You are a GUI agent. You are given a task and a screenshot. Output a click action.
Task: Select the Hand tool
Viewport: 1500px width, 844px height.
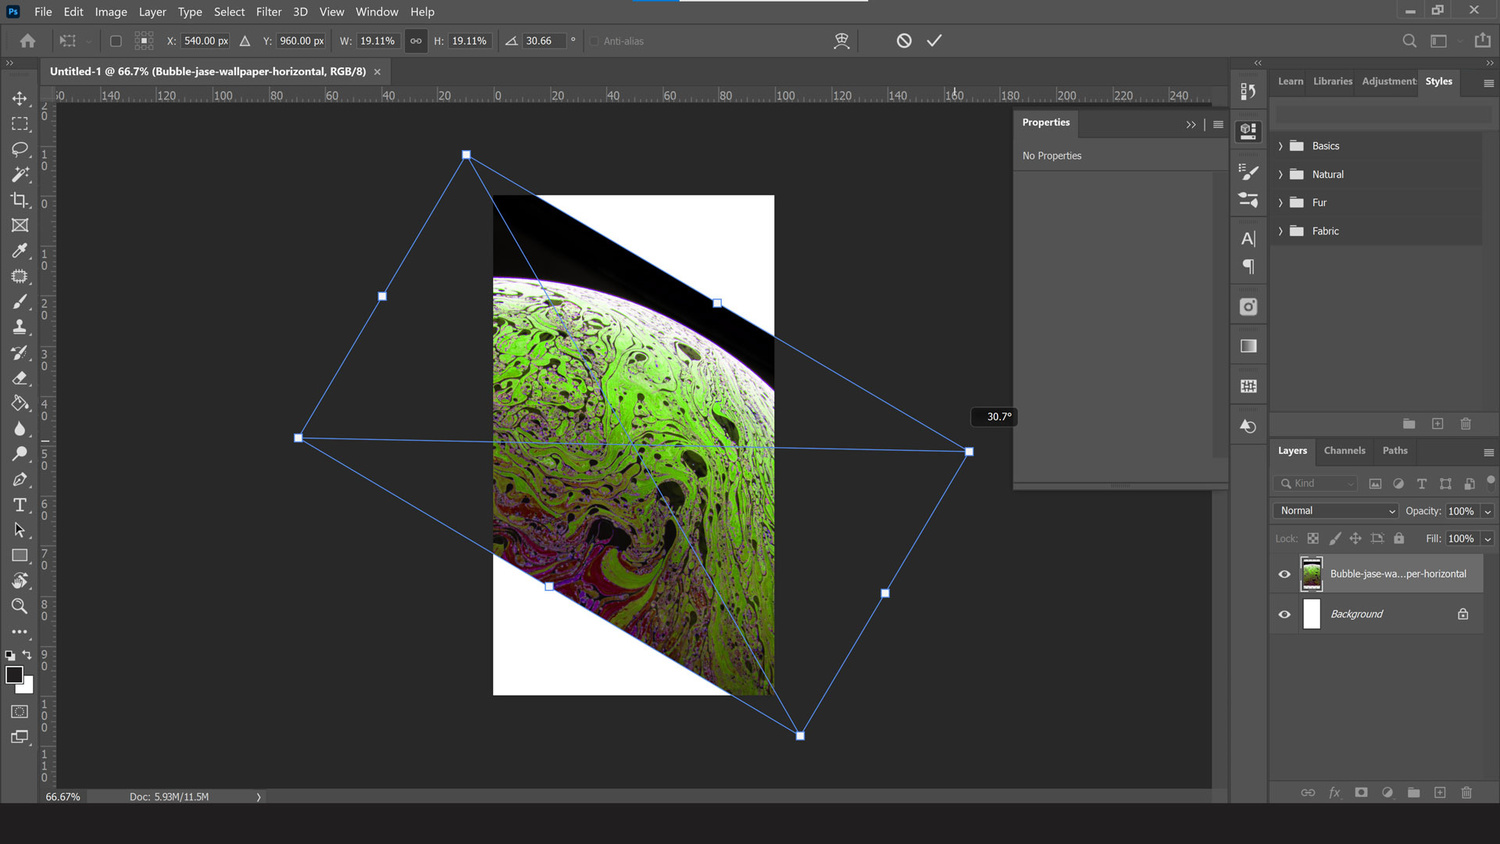(19, 581)
